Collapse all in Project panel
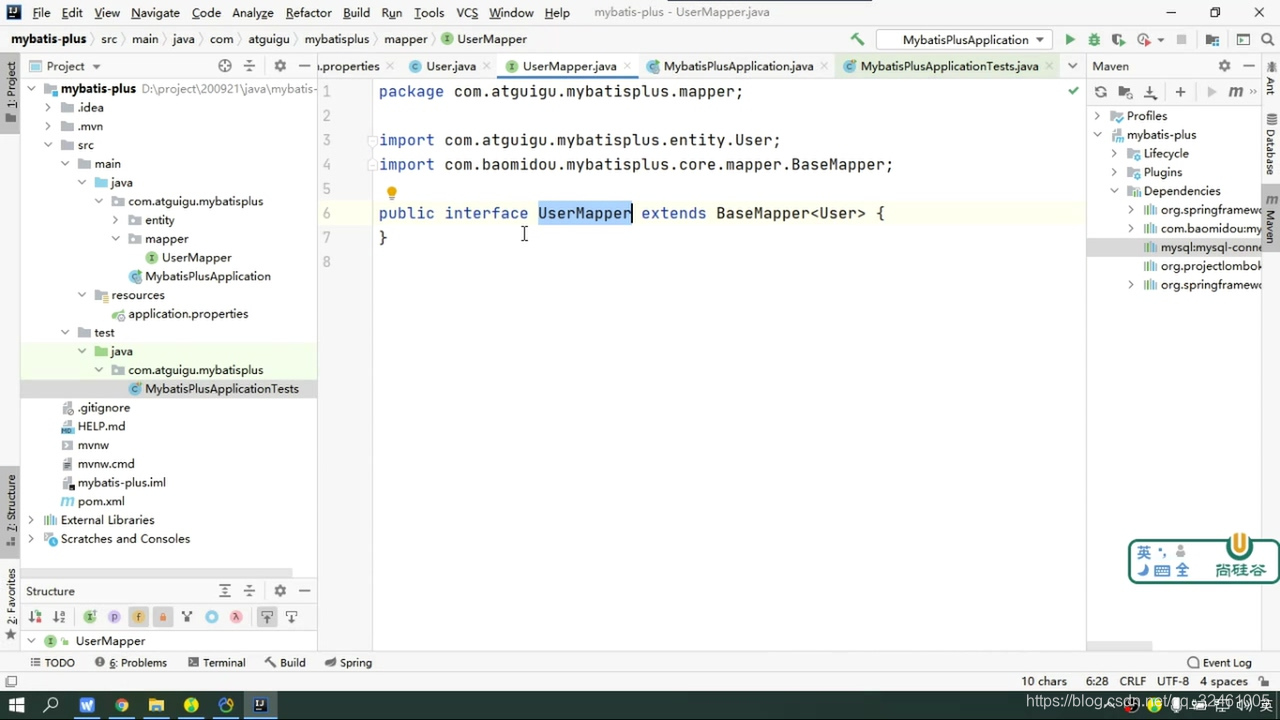This screenshot has width=1280, height=720. click(249, 66)
